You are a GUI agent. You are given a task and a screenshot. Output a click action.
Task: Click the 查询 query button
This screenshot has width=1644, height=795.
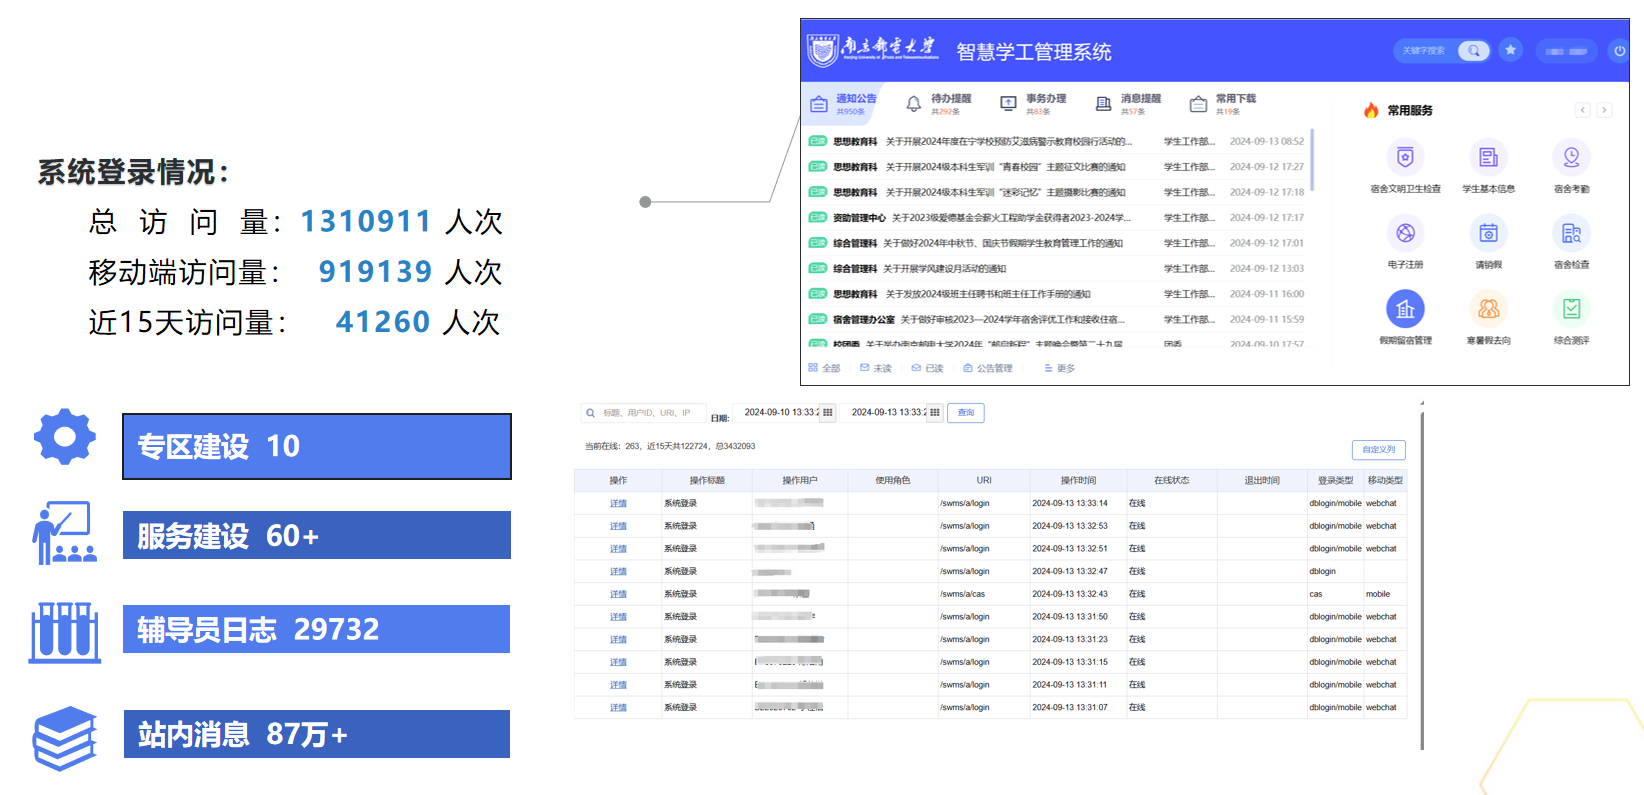(966, 412)
